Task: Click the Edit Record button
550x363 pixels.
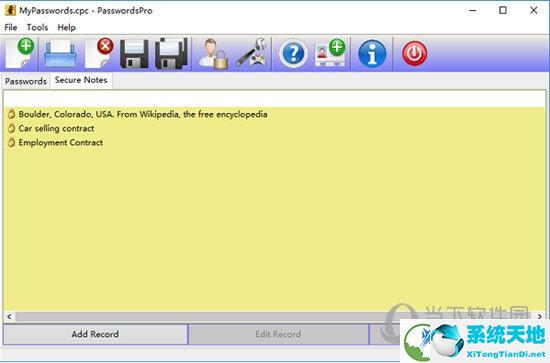Action: (x=278, y=334)
